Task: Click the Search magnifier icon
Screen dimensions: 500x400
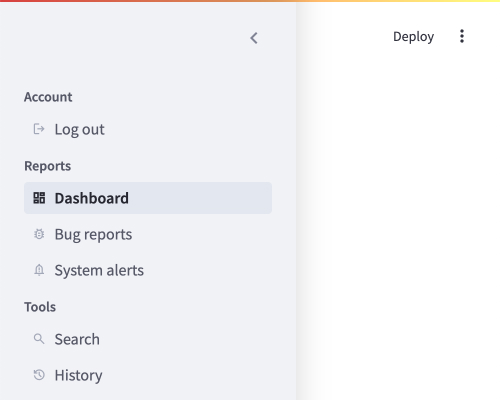Action: [x=39, y=339]
